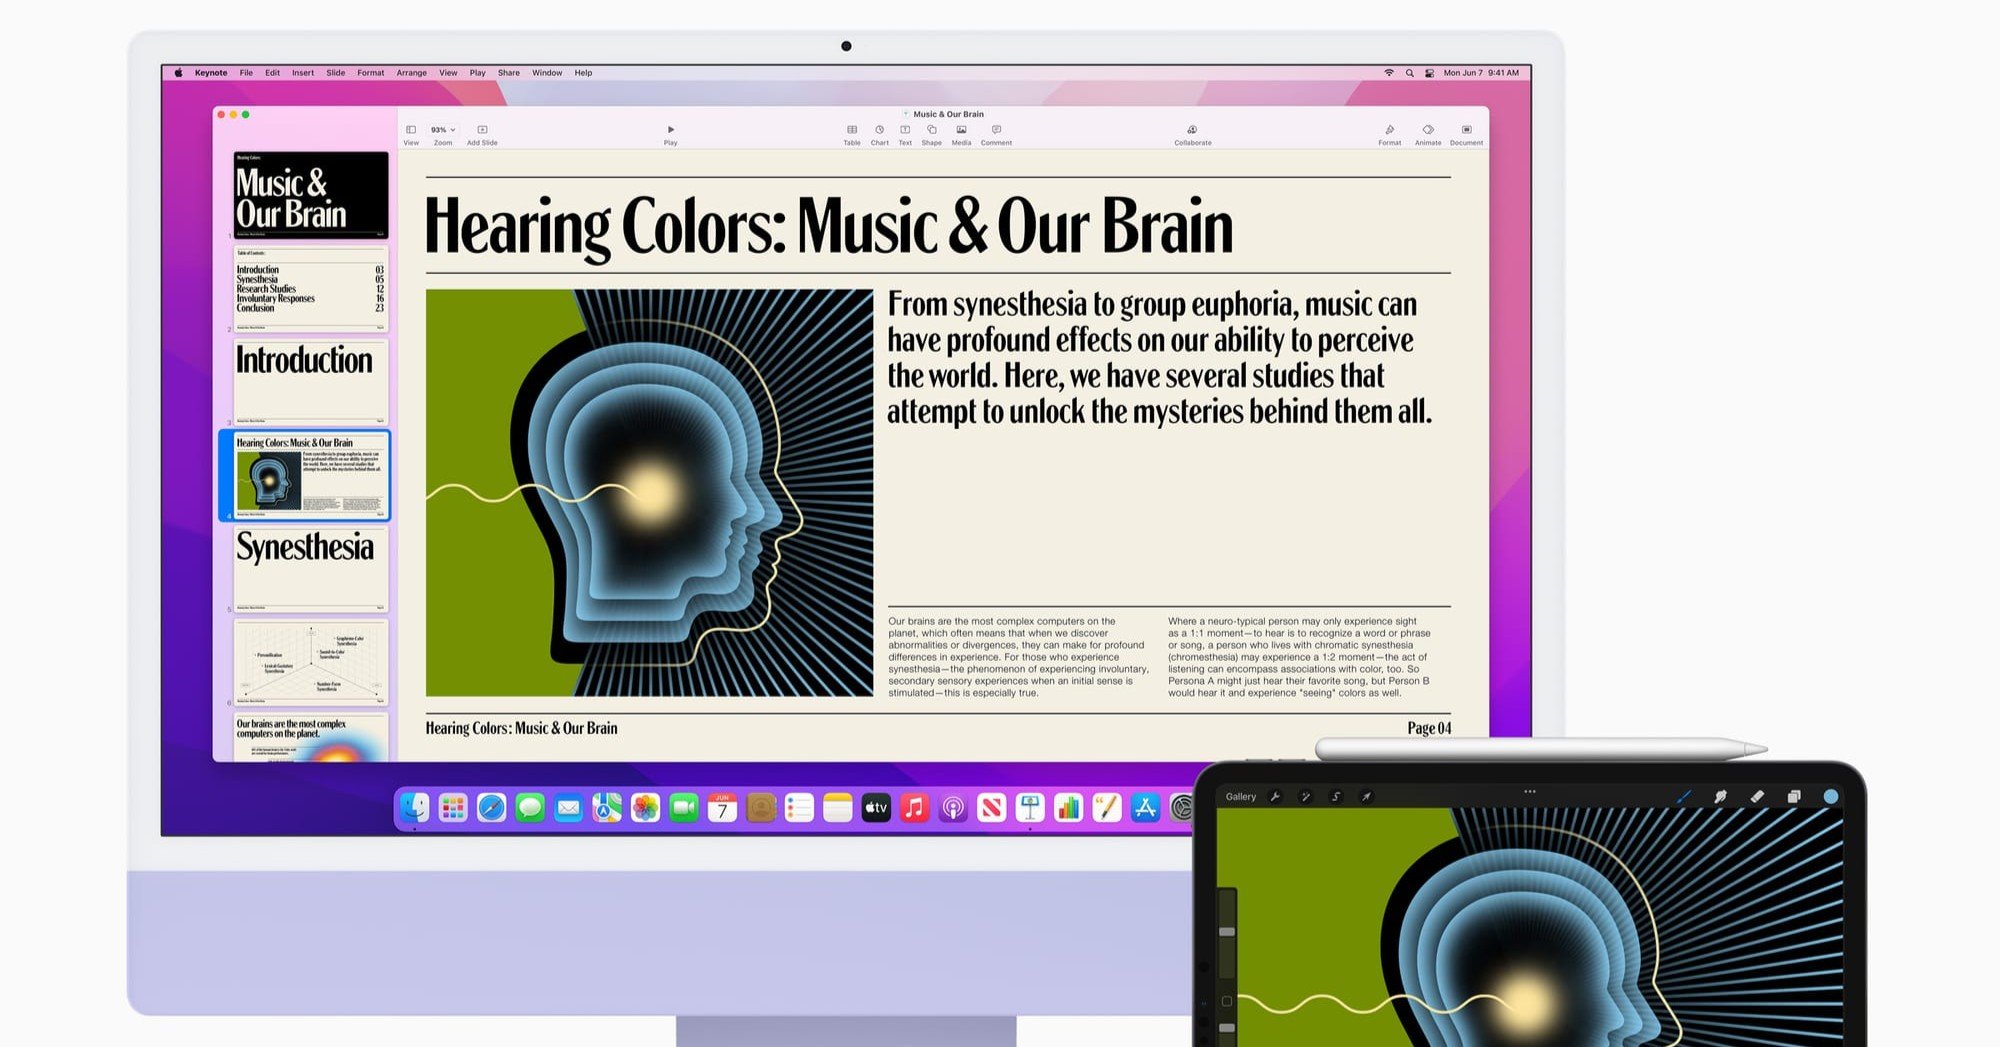Viewport: 2000px width, 1047px height.
Task: Open the Apple menu
Action: (178, 73)
